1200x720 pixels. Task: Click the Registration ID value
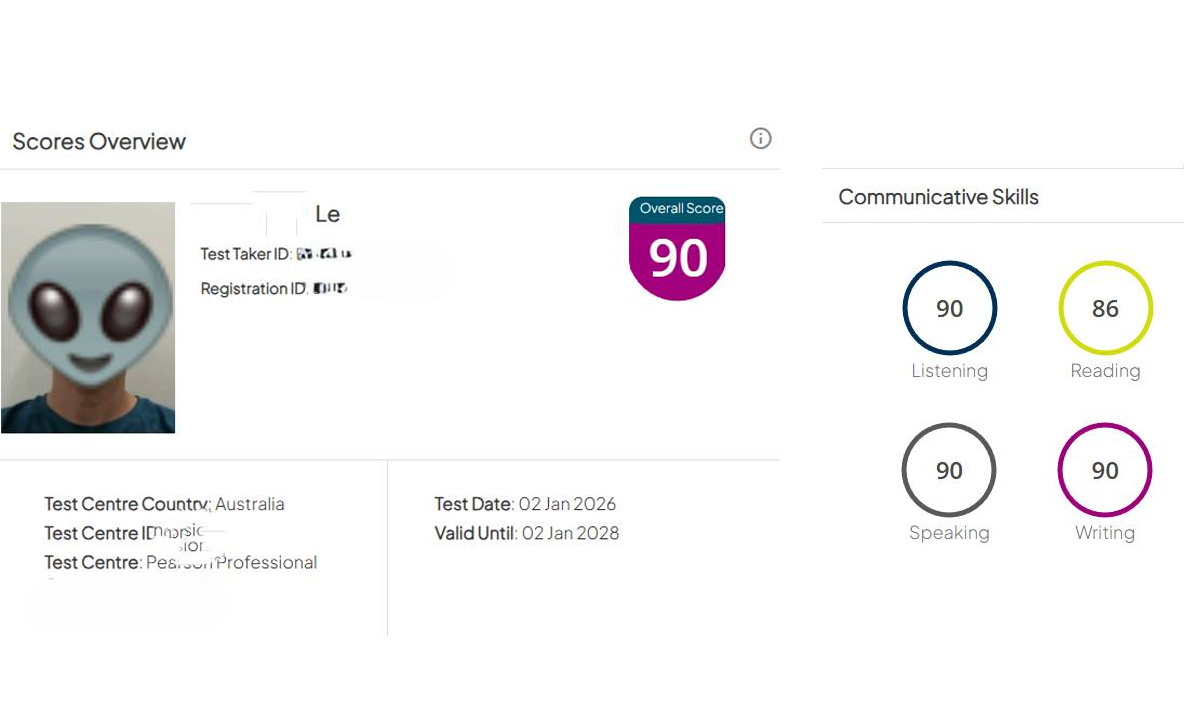(330, 289)
